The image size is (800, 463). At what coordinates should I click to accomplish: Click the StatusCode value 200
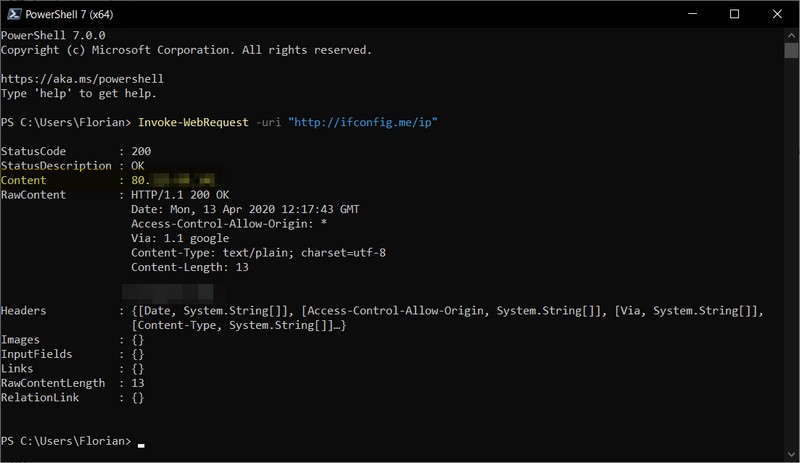141,152
